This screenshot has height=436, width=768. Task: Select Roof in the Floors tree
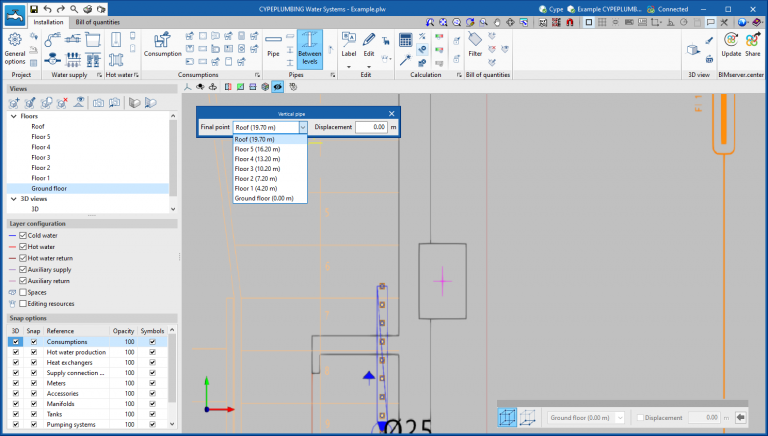pyautogui.click(x=38, y=126)
